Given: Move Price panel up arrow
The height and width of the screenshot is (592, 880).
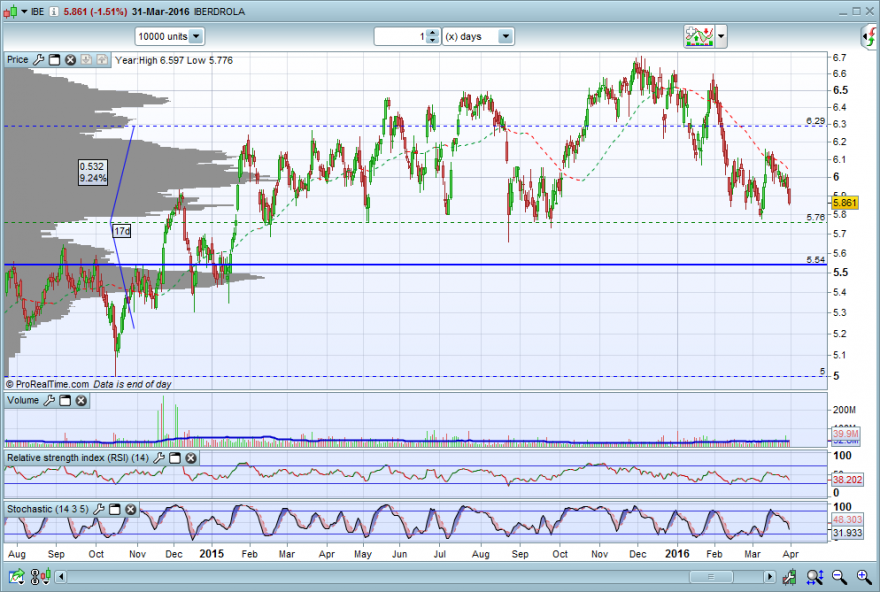Looking at the screenshot, I should pyautogui.click(x=102, y=59).
